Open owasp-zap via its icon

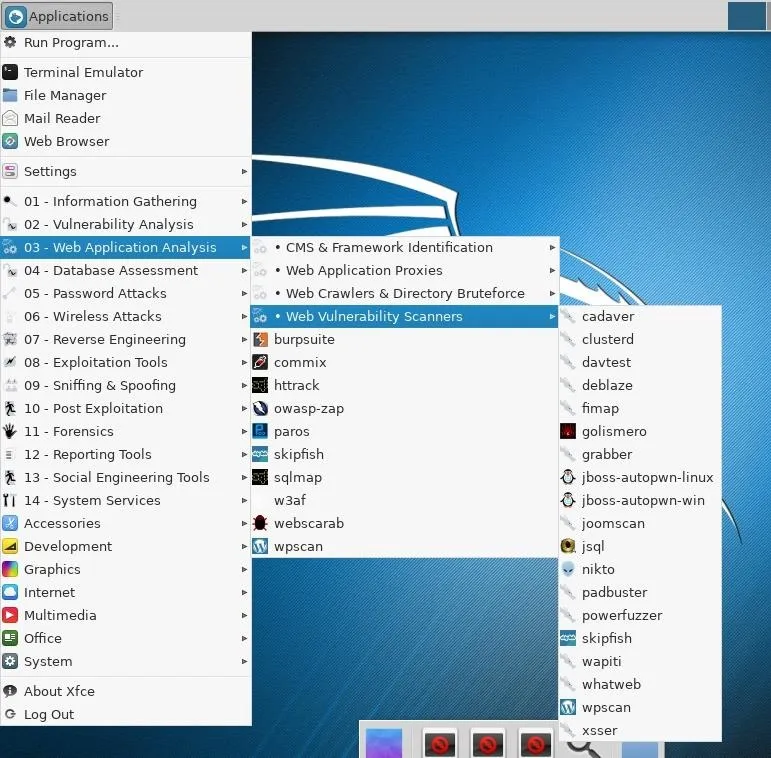click(x=260, y=408)
